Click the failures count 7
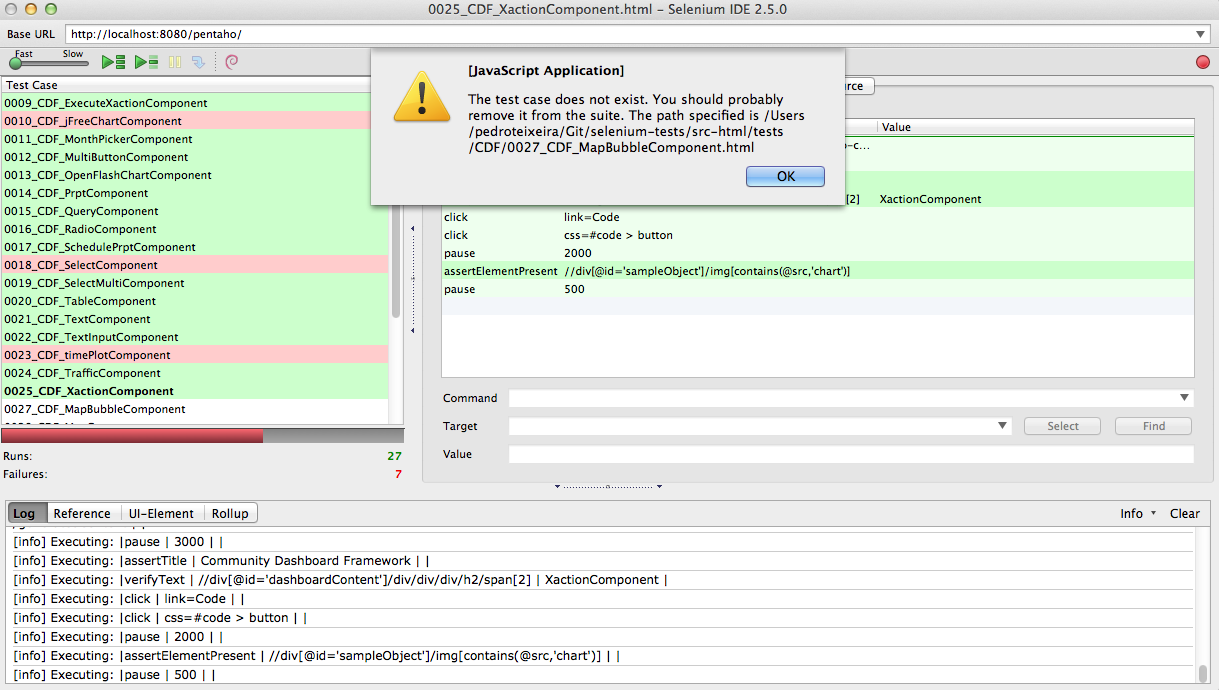The height and width of the screenshot is (690, 1219). (398, 474)
